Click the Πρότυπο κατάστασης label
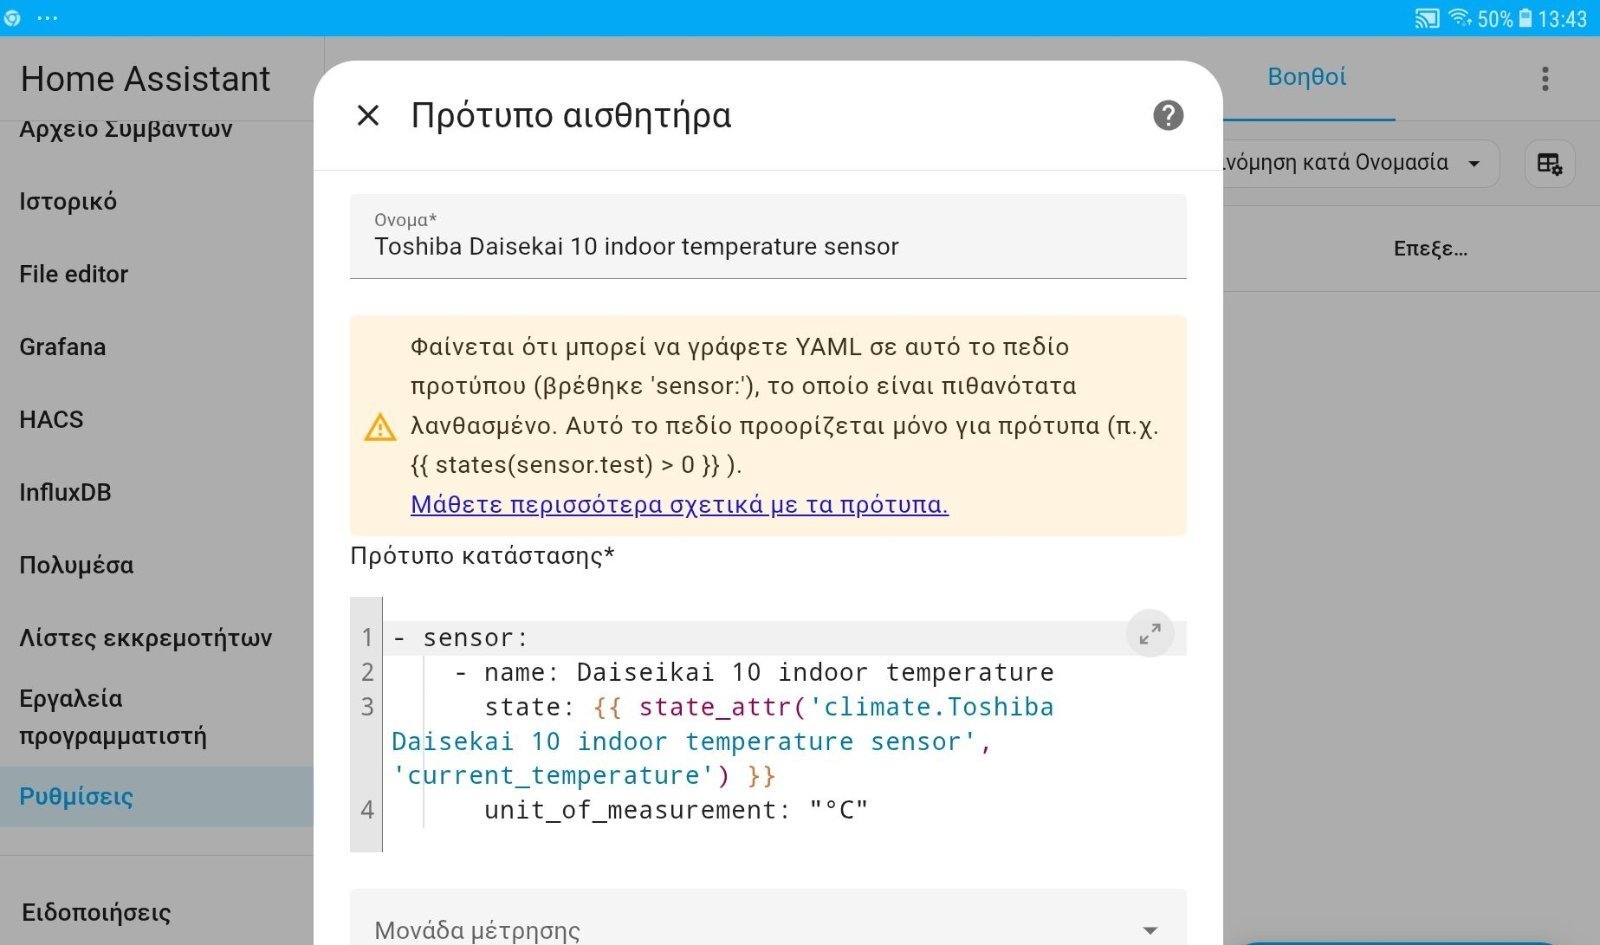The image size is (1600, 945). (482, 556)
